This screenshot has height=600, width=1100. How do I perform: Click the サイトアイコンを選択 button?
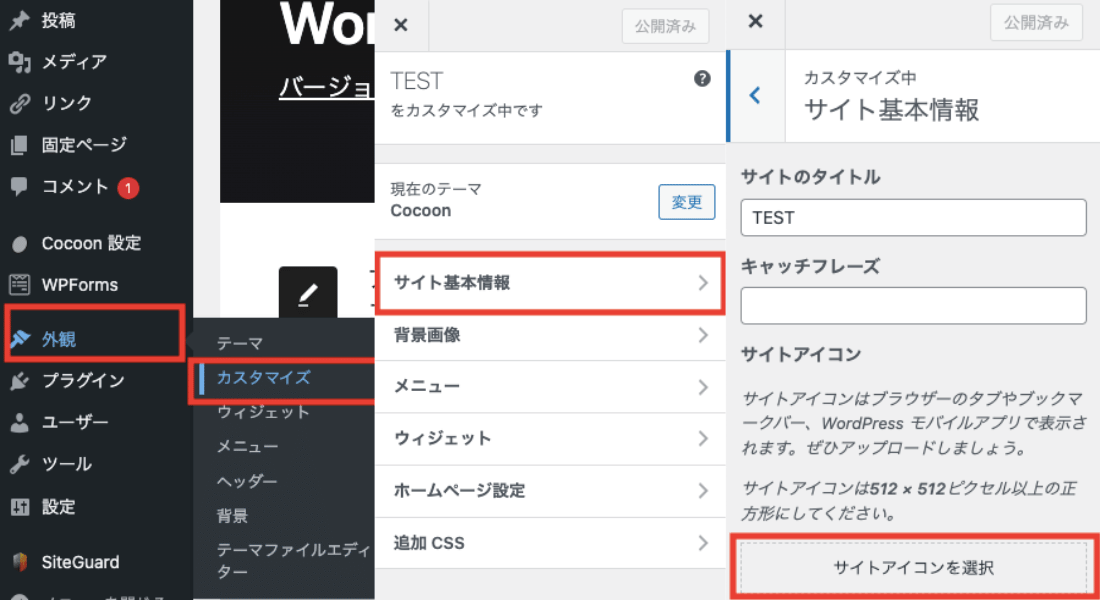coord(913,568)
